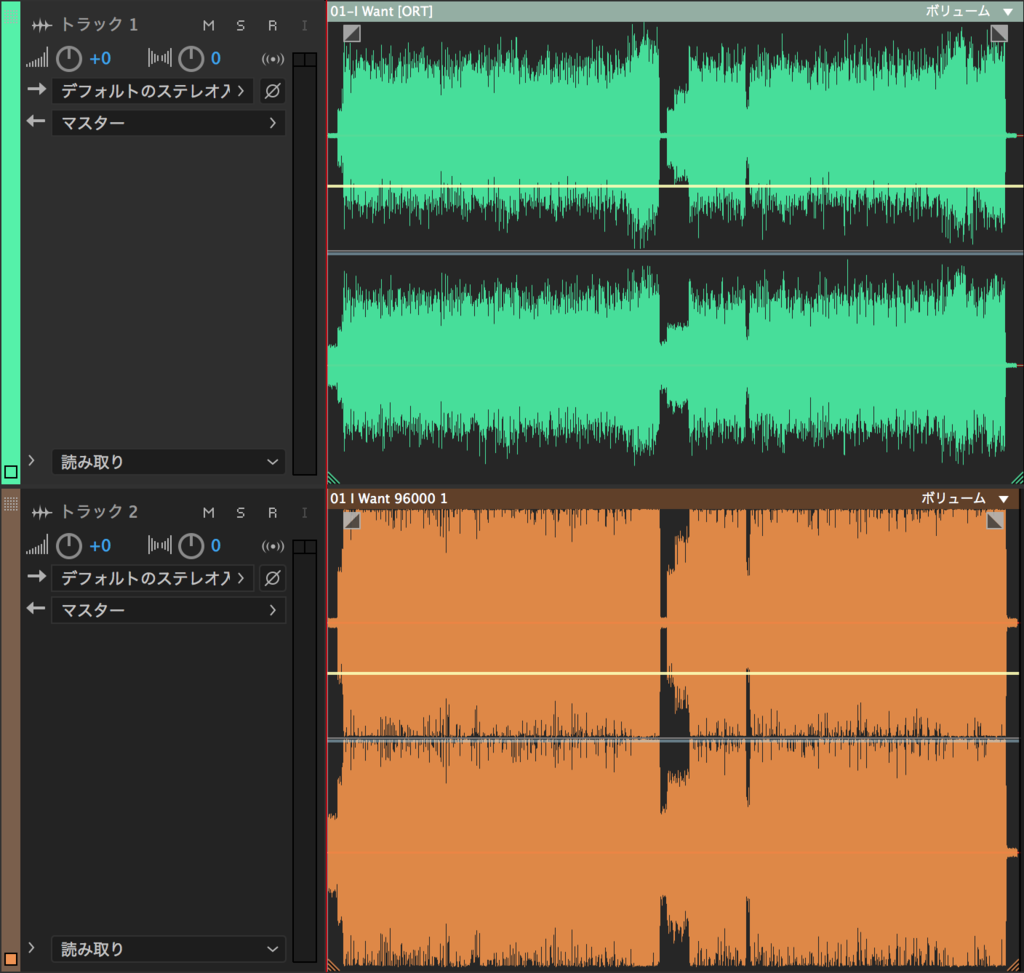The image size is (1024, 973).
Task: Open Track 2 output dropdown マスター
Action: click(168, 610)
